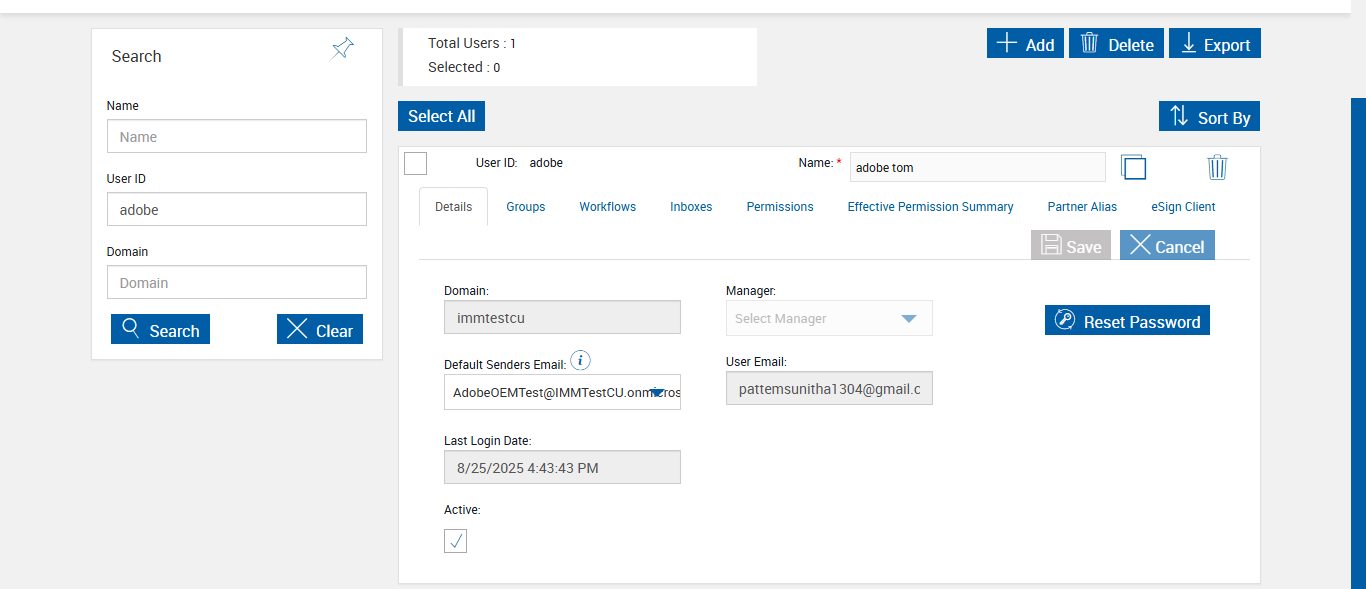
Task: Switch to the Groups tab
Action: click(525, 207)
